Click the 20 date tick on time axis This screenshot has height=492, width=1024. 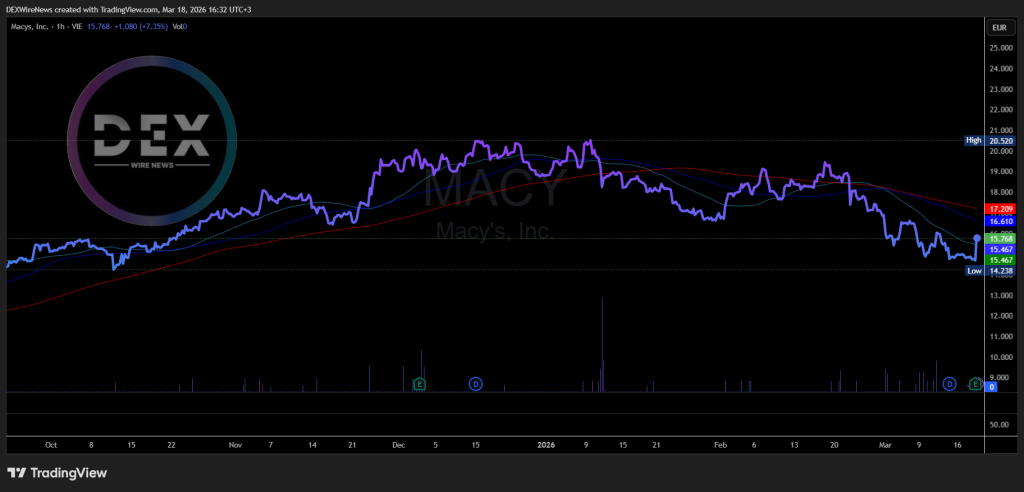[835, 445]
